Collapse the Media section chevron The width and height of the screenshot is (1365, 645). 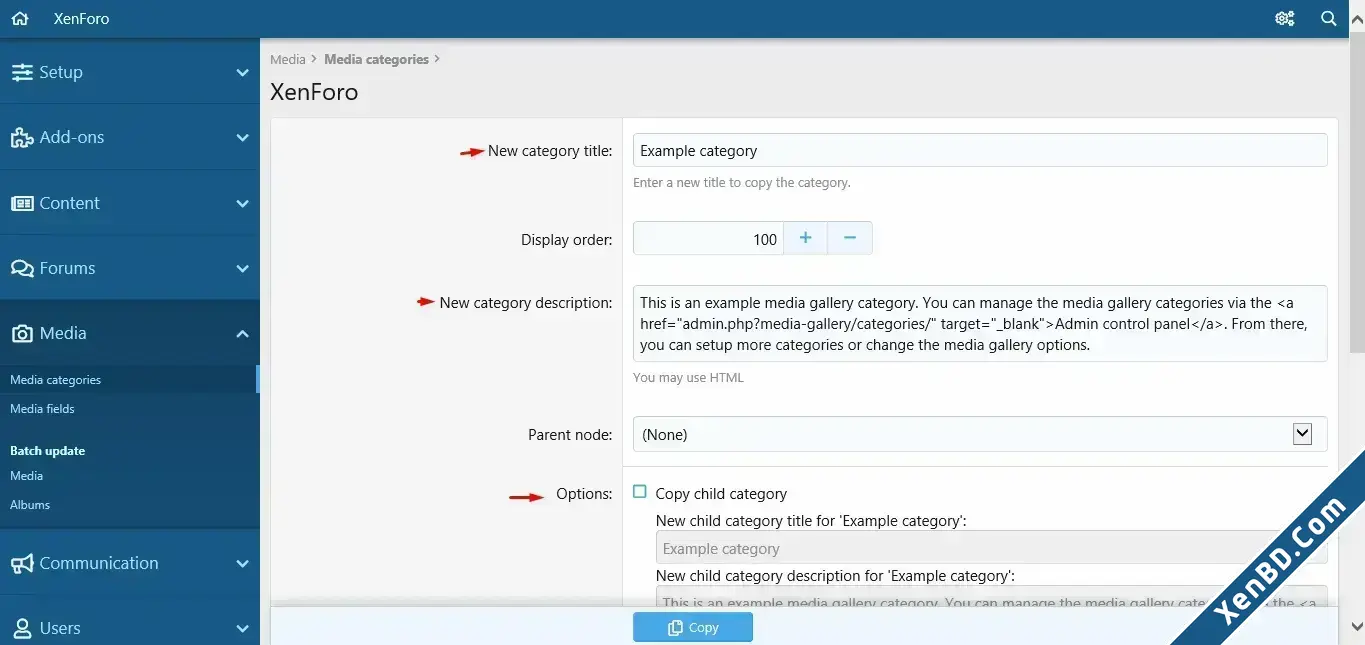pos(242,334)
